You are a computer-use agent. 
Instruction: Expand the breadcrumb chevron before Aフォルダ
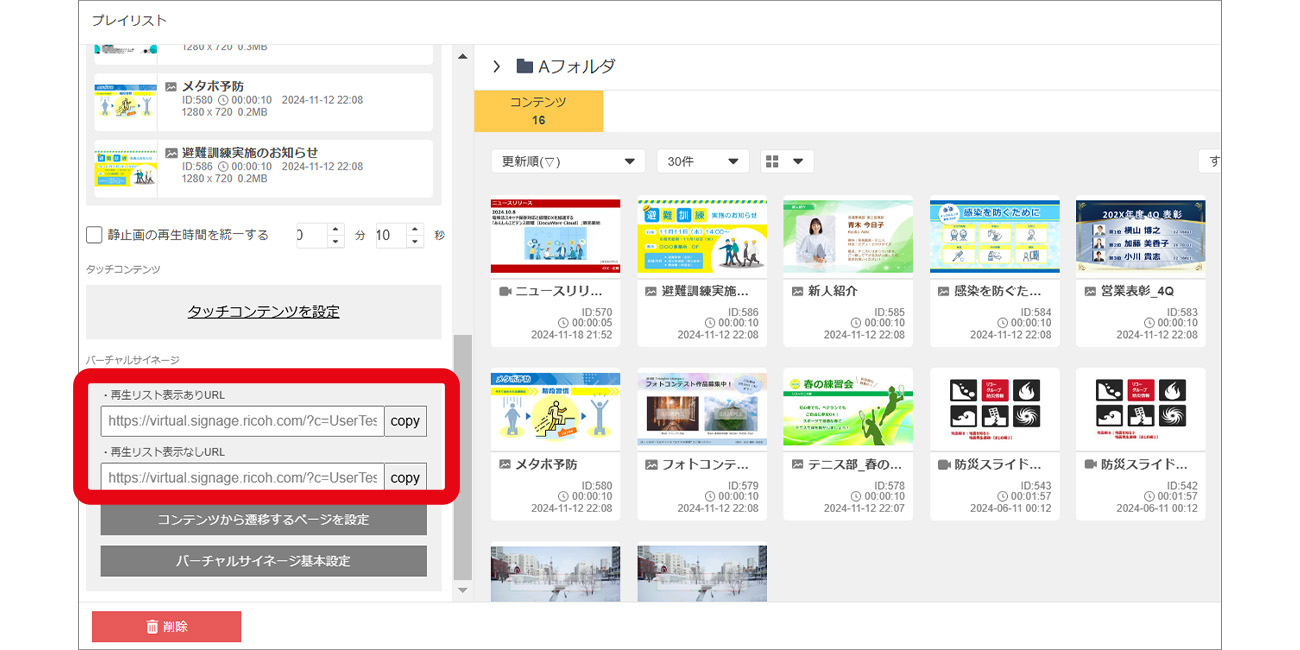pyautogui.click(x=496, y=67)
